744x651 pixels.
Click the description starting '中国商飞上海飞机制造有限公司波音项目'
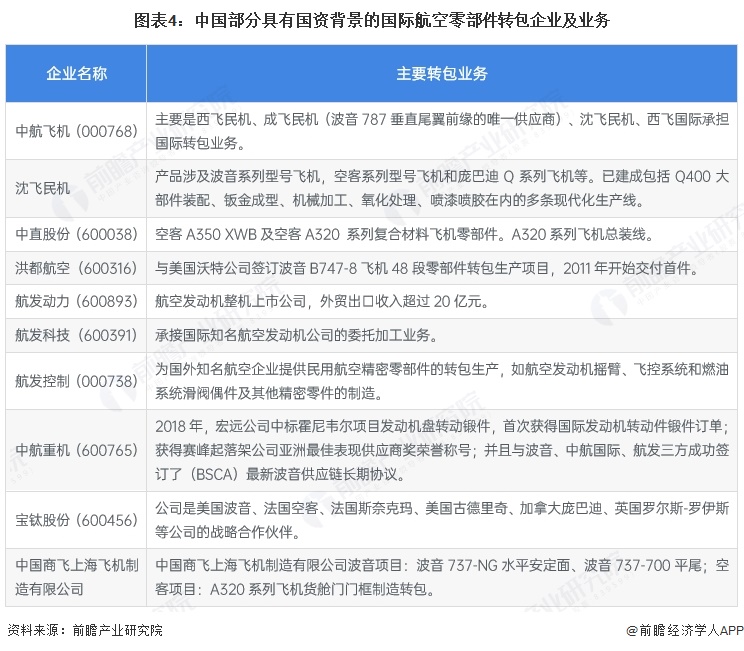(x=442, y=577)
